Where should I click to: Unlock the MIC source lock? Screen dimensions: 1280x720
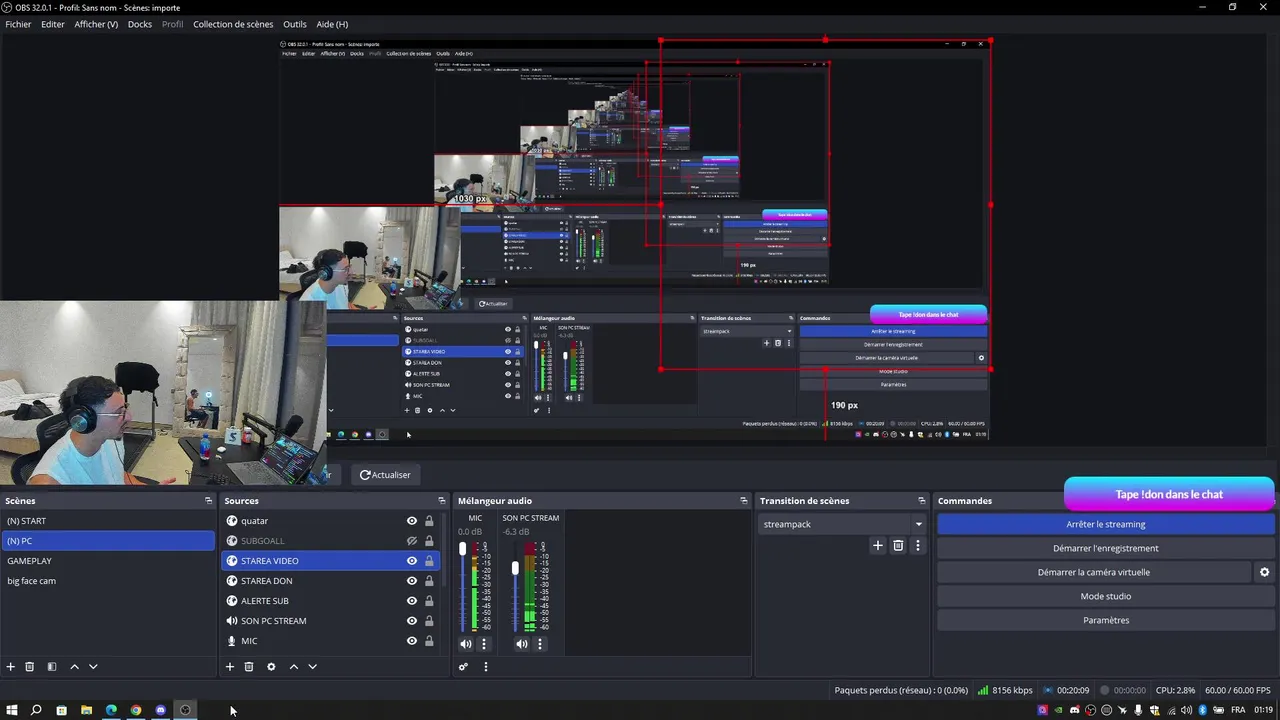coord(429,641)
